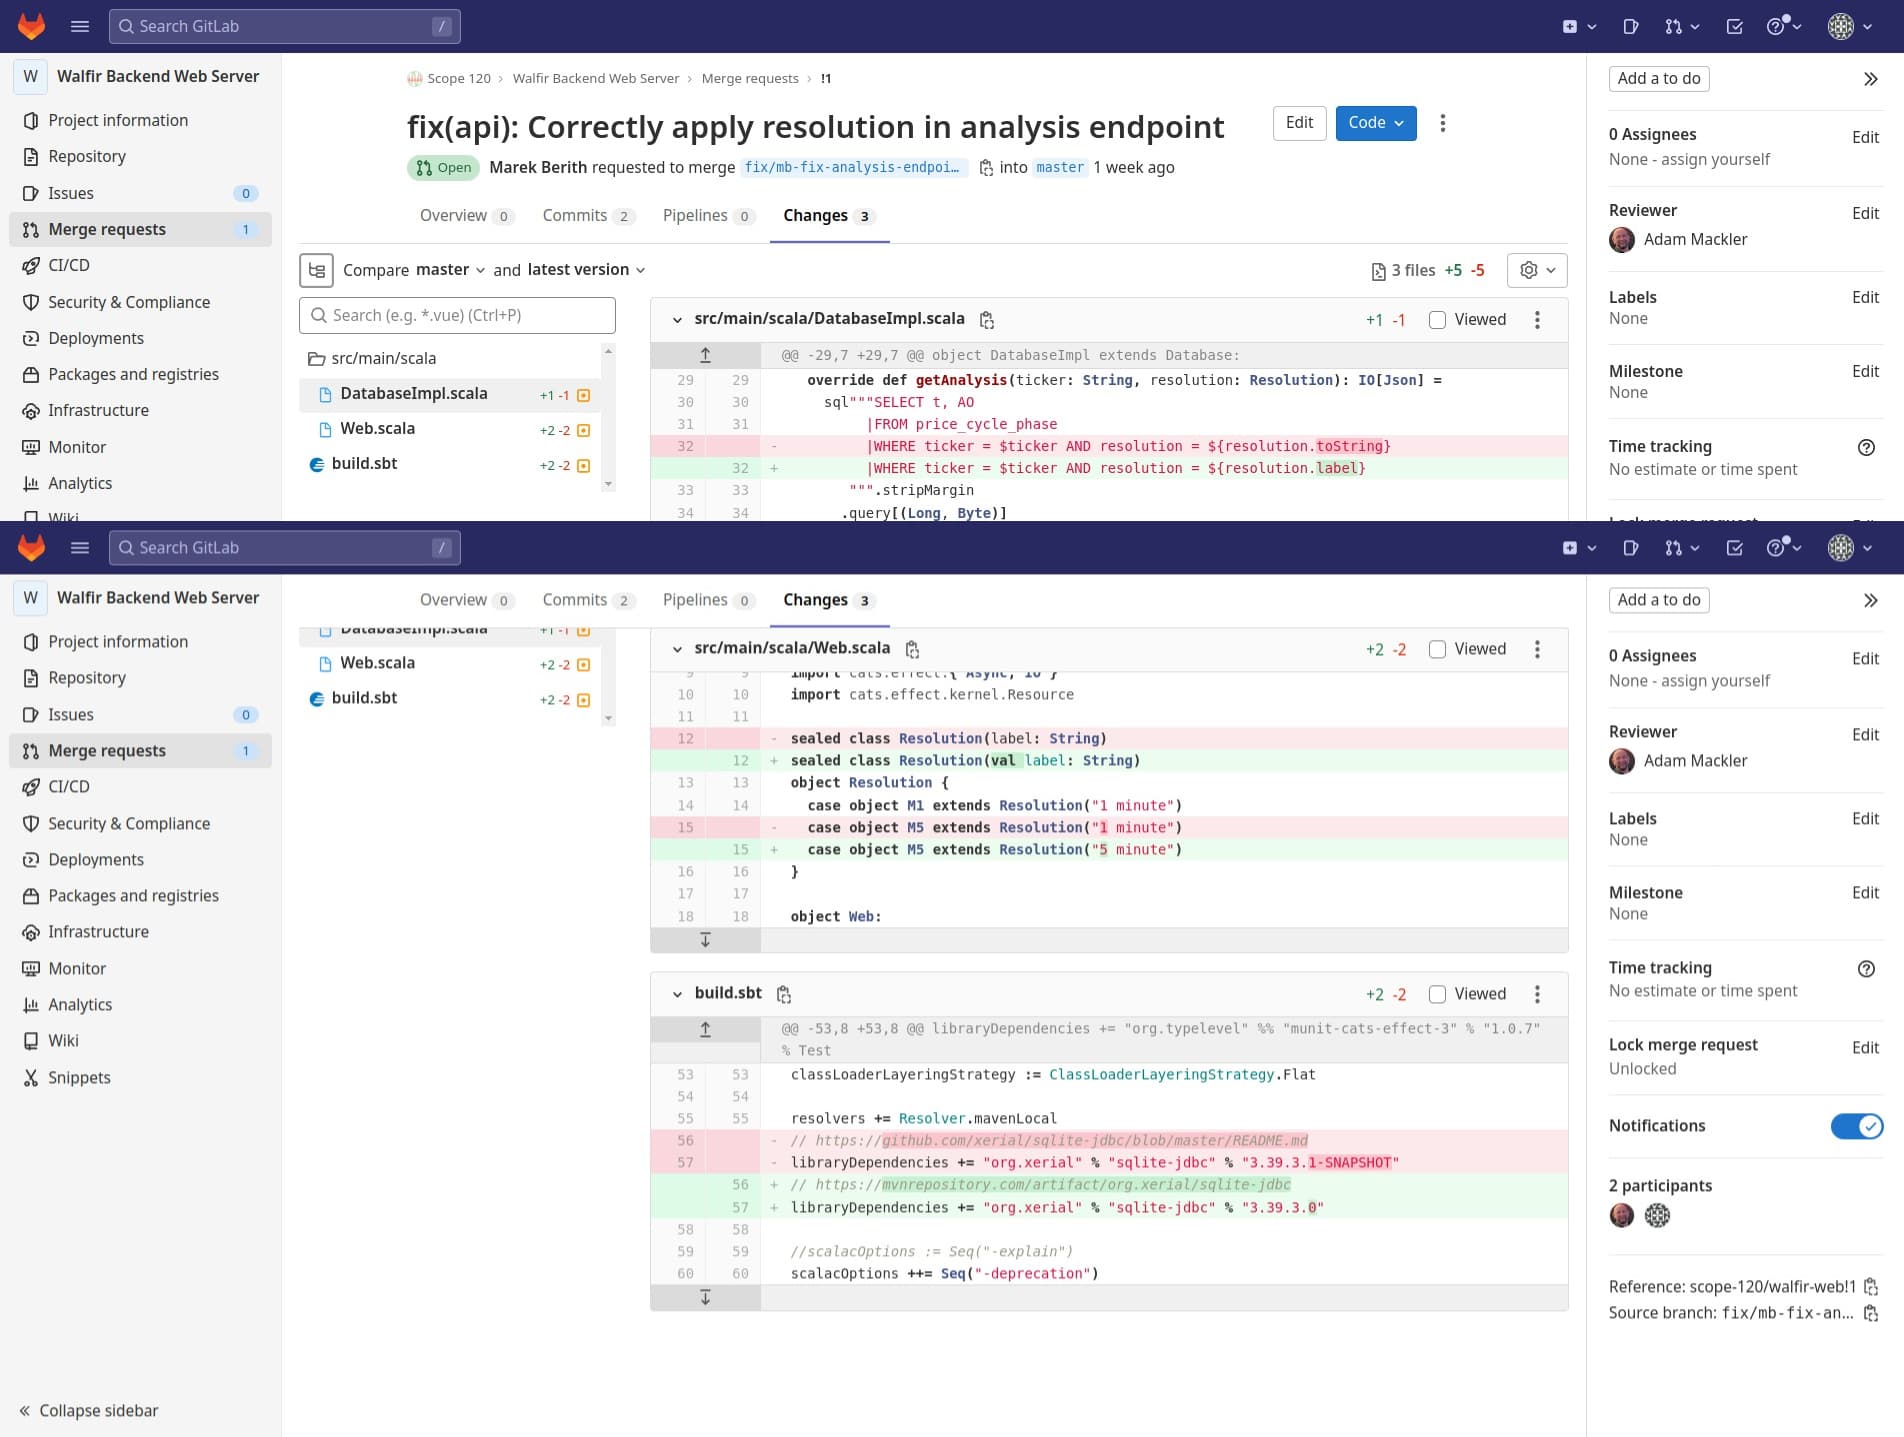Collapse the build.sbt diff file
The height and width of the screenshot is (1437, 1904).
[x=677, y=994]
